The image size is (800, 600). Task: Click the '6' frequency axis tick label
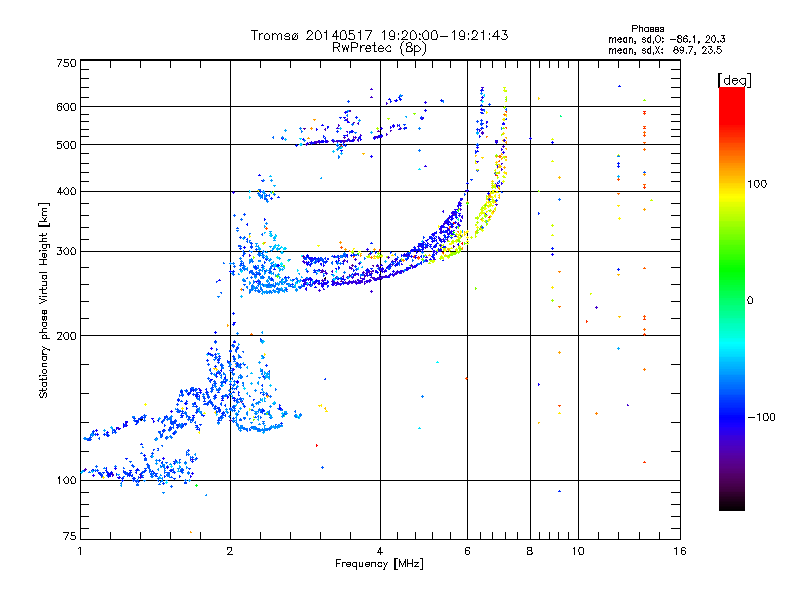tap(467, 551)
